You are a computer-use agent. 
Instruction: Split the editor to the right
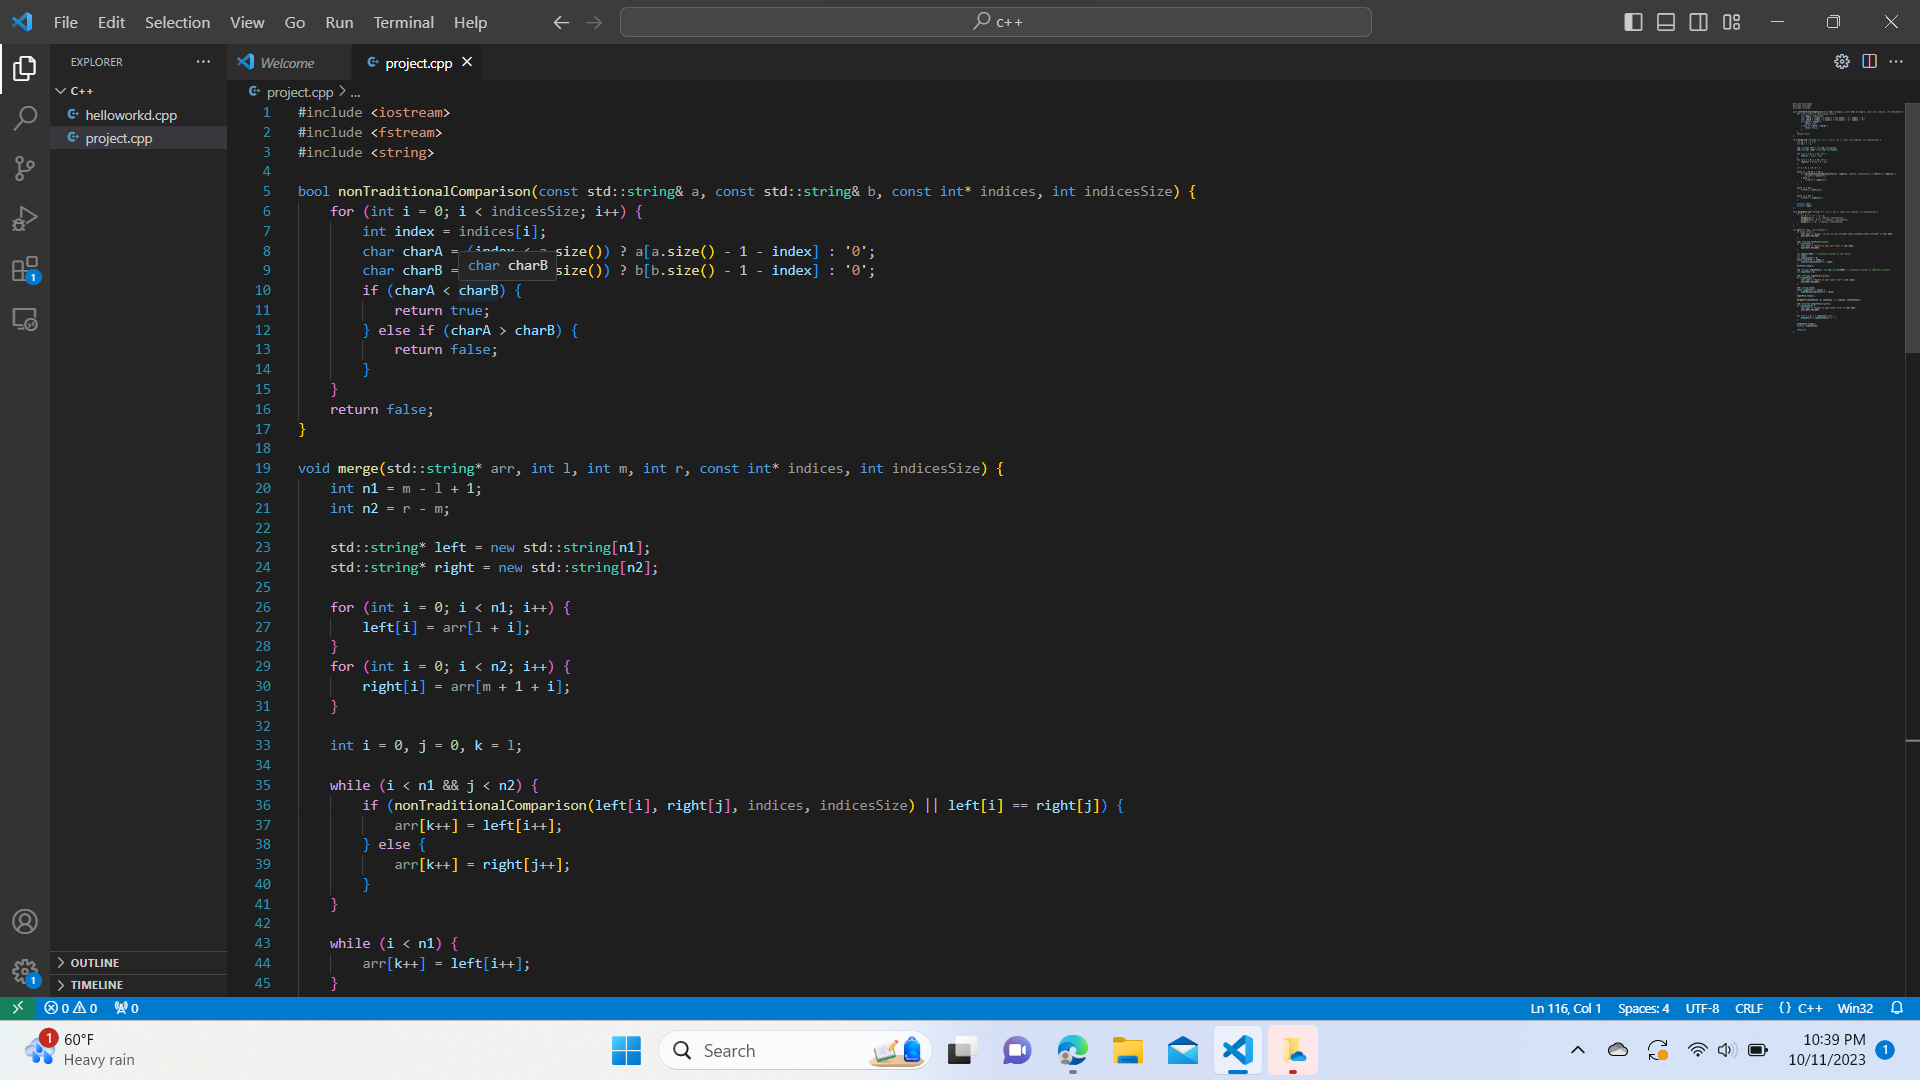[x=1869, y=62]
